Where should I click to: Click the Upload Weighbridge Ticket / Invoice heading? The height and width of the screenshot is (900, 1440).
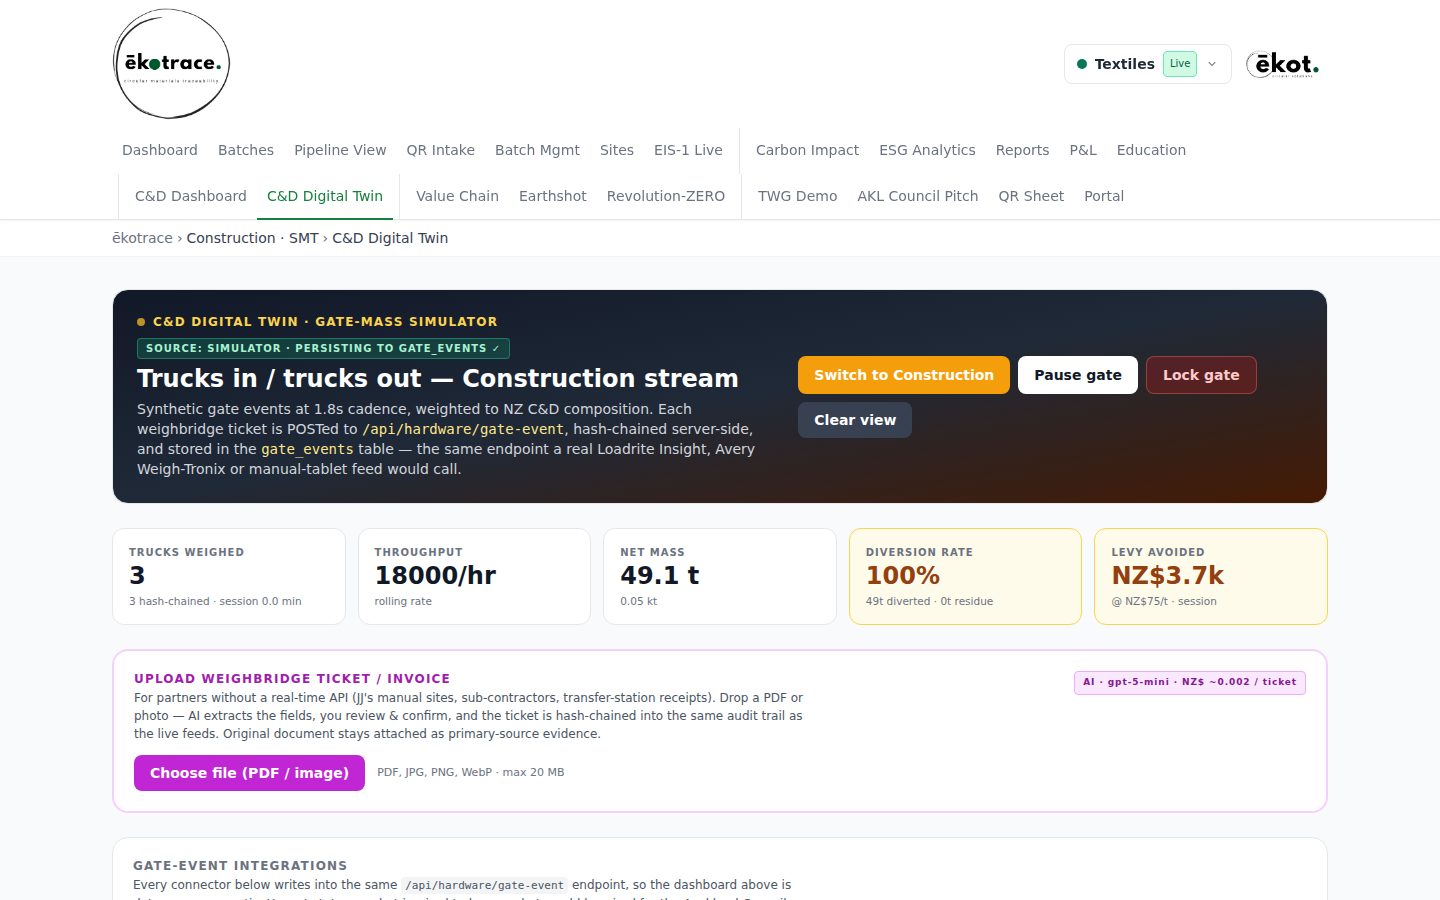pos(292,679)
